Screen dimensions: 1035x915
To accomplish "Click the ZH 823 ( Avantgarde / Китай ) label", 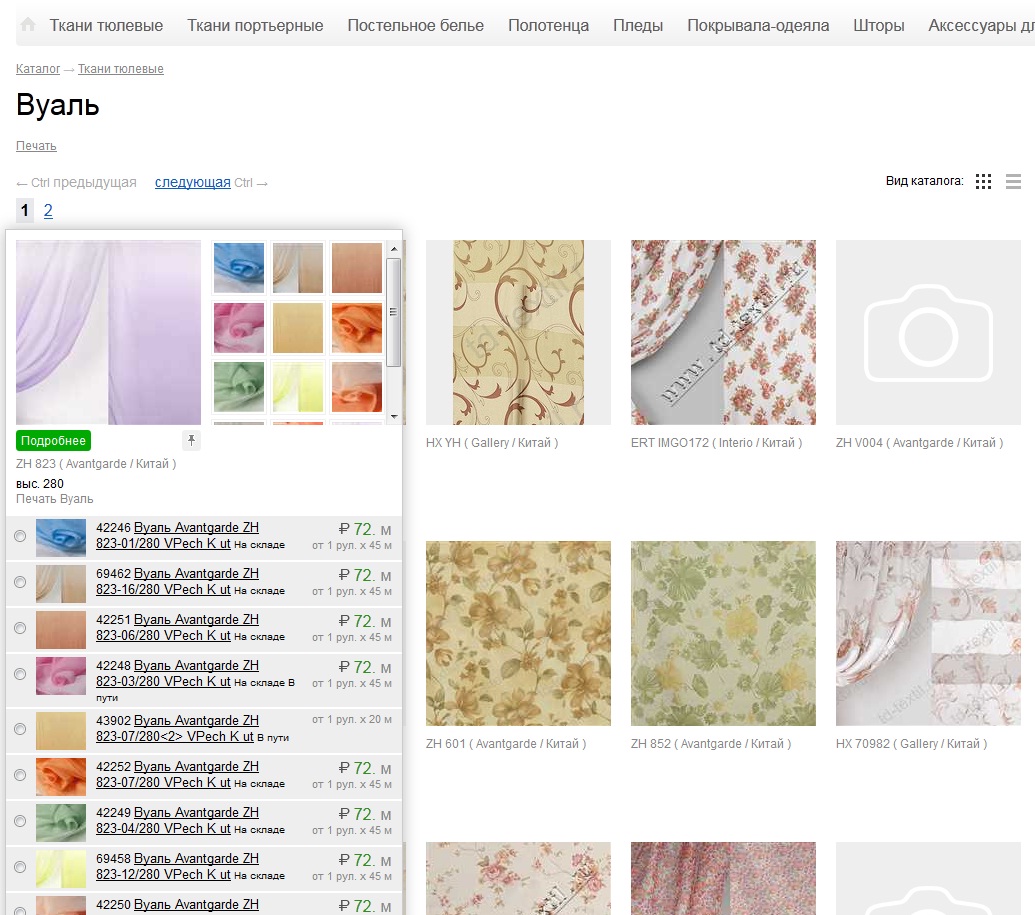I will click(96, 463).
